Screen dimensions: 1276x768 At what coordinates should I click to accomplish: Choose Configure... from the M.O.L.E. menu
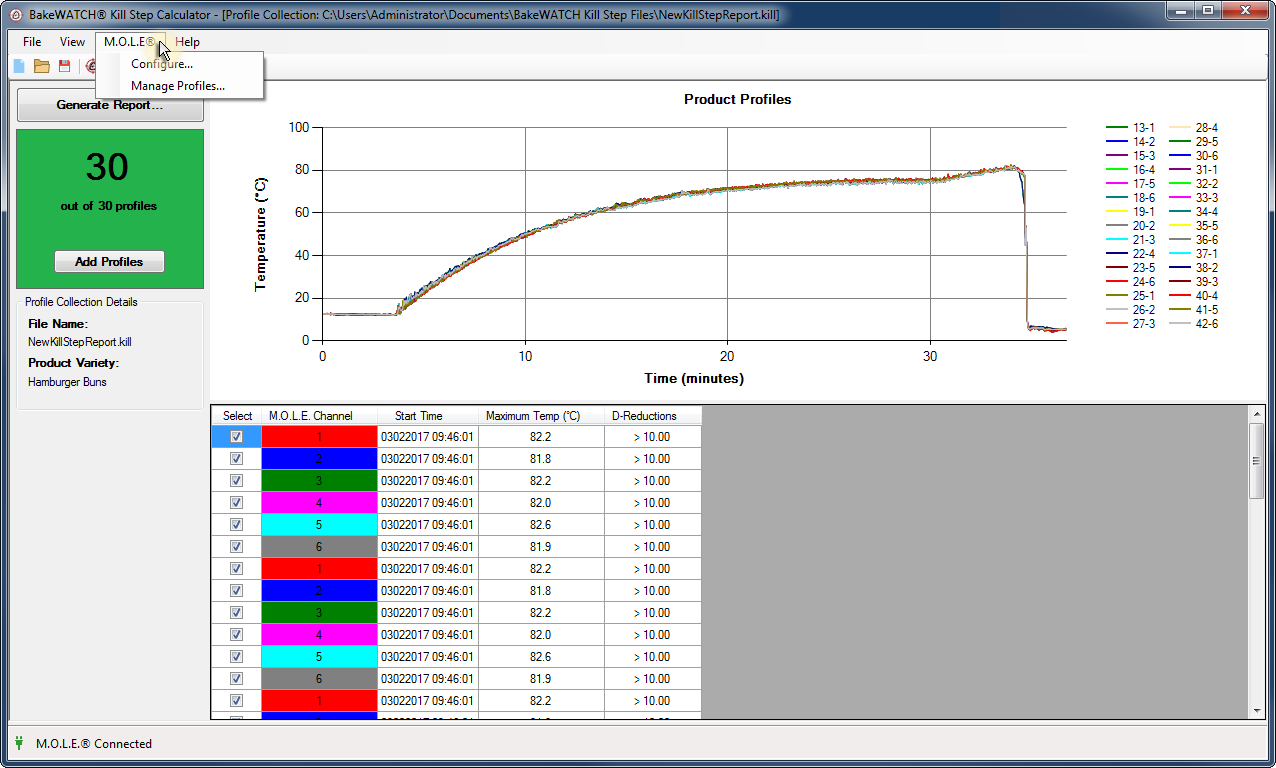click(x=162, y=64)
